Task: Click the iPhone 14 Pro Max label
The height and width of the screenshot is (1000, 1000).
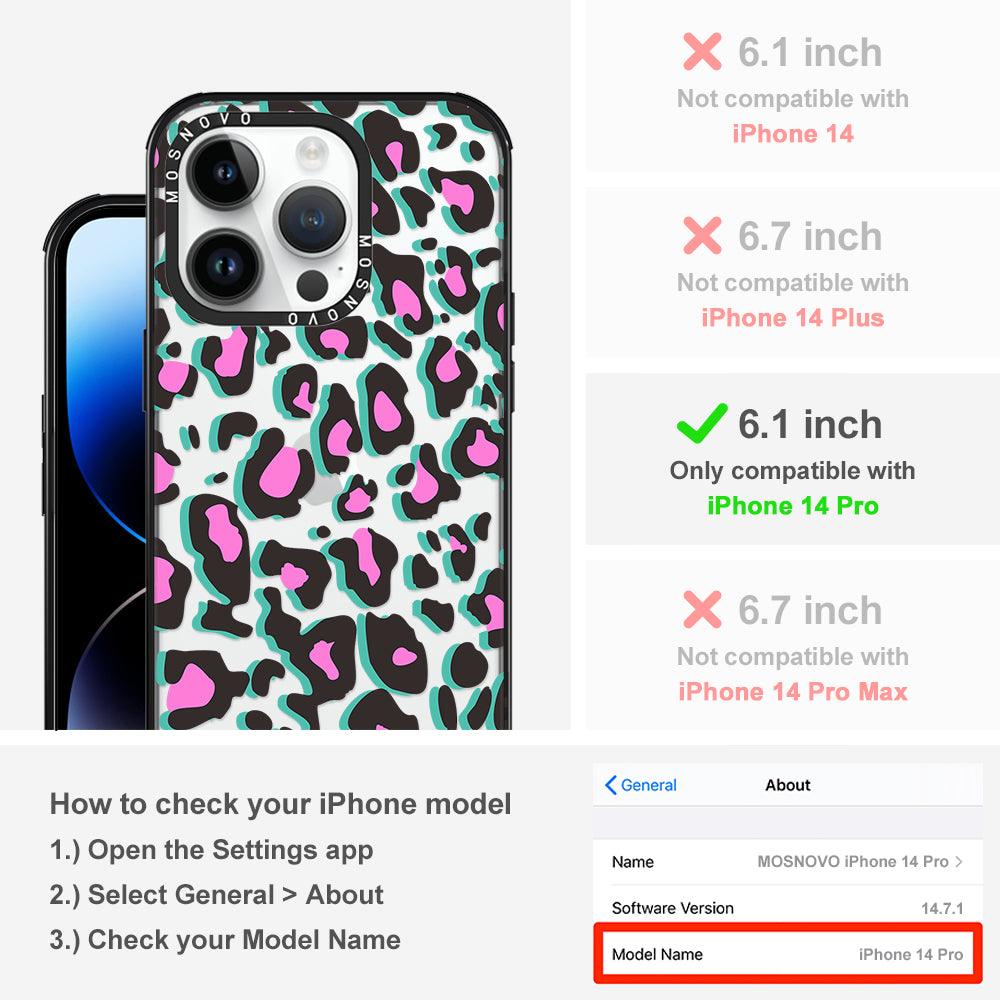Action: click(793, 691)
